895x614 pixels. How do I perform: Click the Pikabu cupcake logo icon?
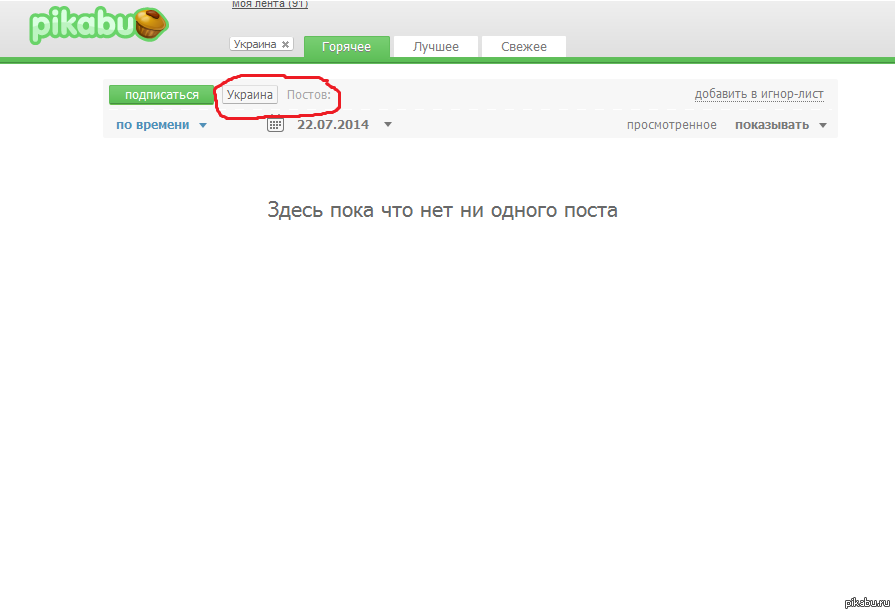[x=150, y=24]
